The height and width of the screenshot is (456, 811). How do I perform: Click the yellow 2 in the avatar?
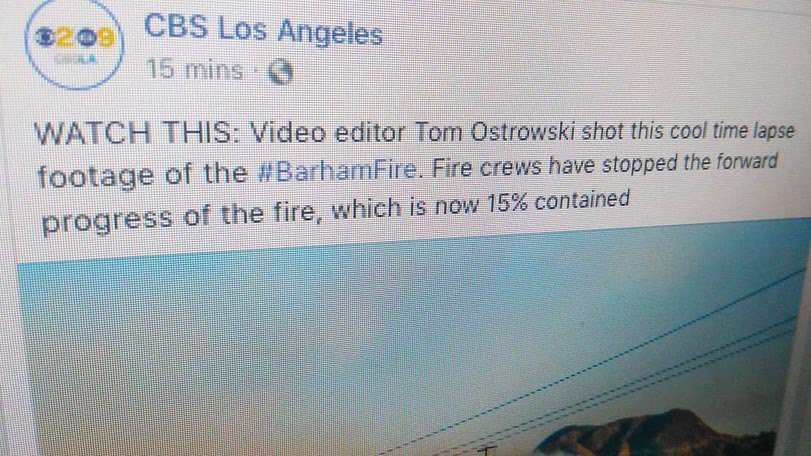click(x=65, y=37)
